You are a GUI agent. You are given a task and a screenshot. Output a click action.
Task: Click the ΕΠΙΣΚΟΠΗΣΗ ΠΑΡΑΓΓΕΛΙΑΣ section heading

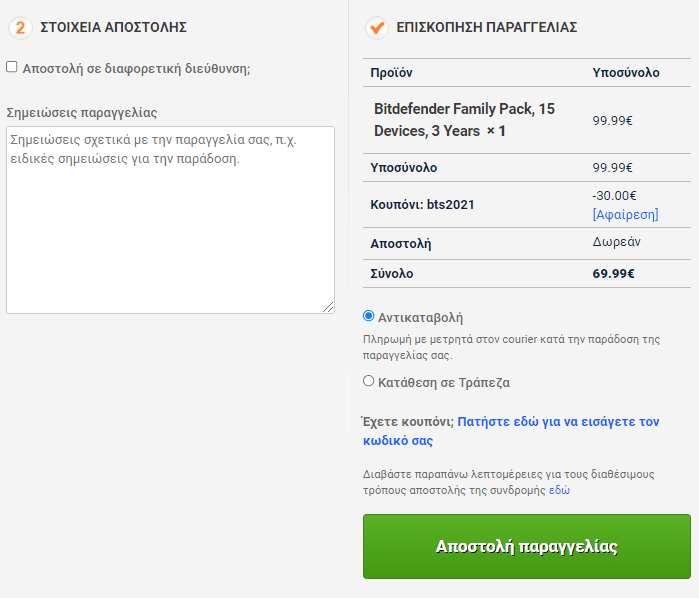pyautogui.click(x=486, y=27)
